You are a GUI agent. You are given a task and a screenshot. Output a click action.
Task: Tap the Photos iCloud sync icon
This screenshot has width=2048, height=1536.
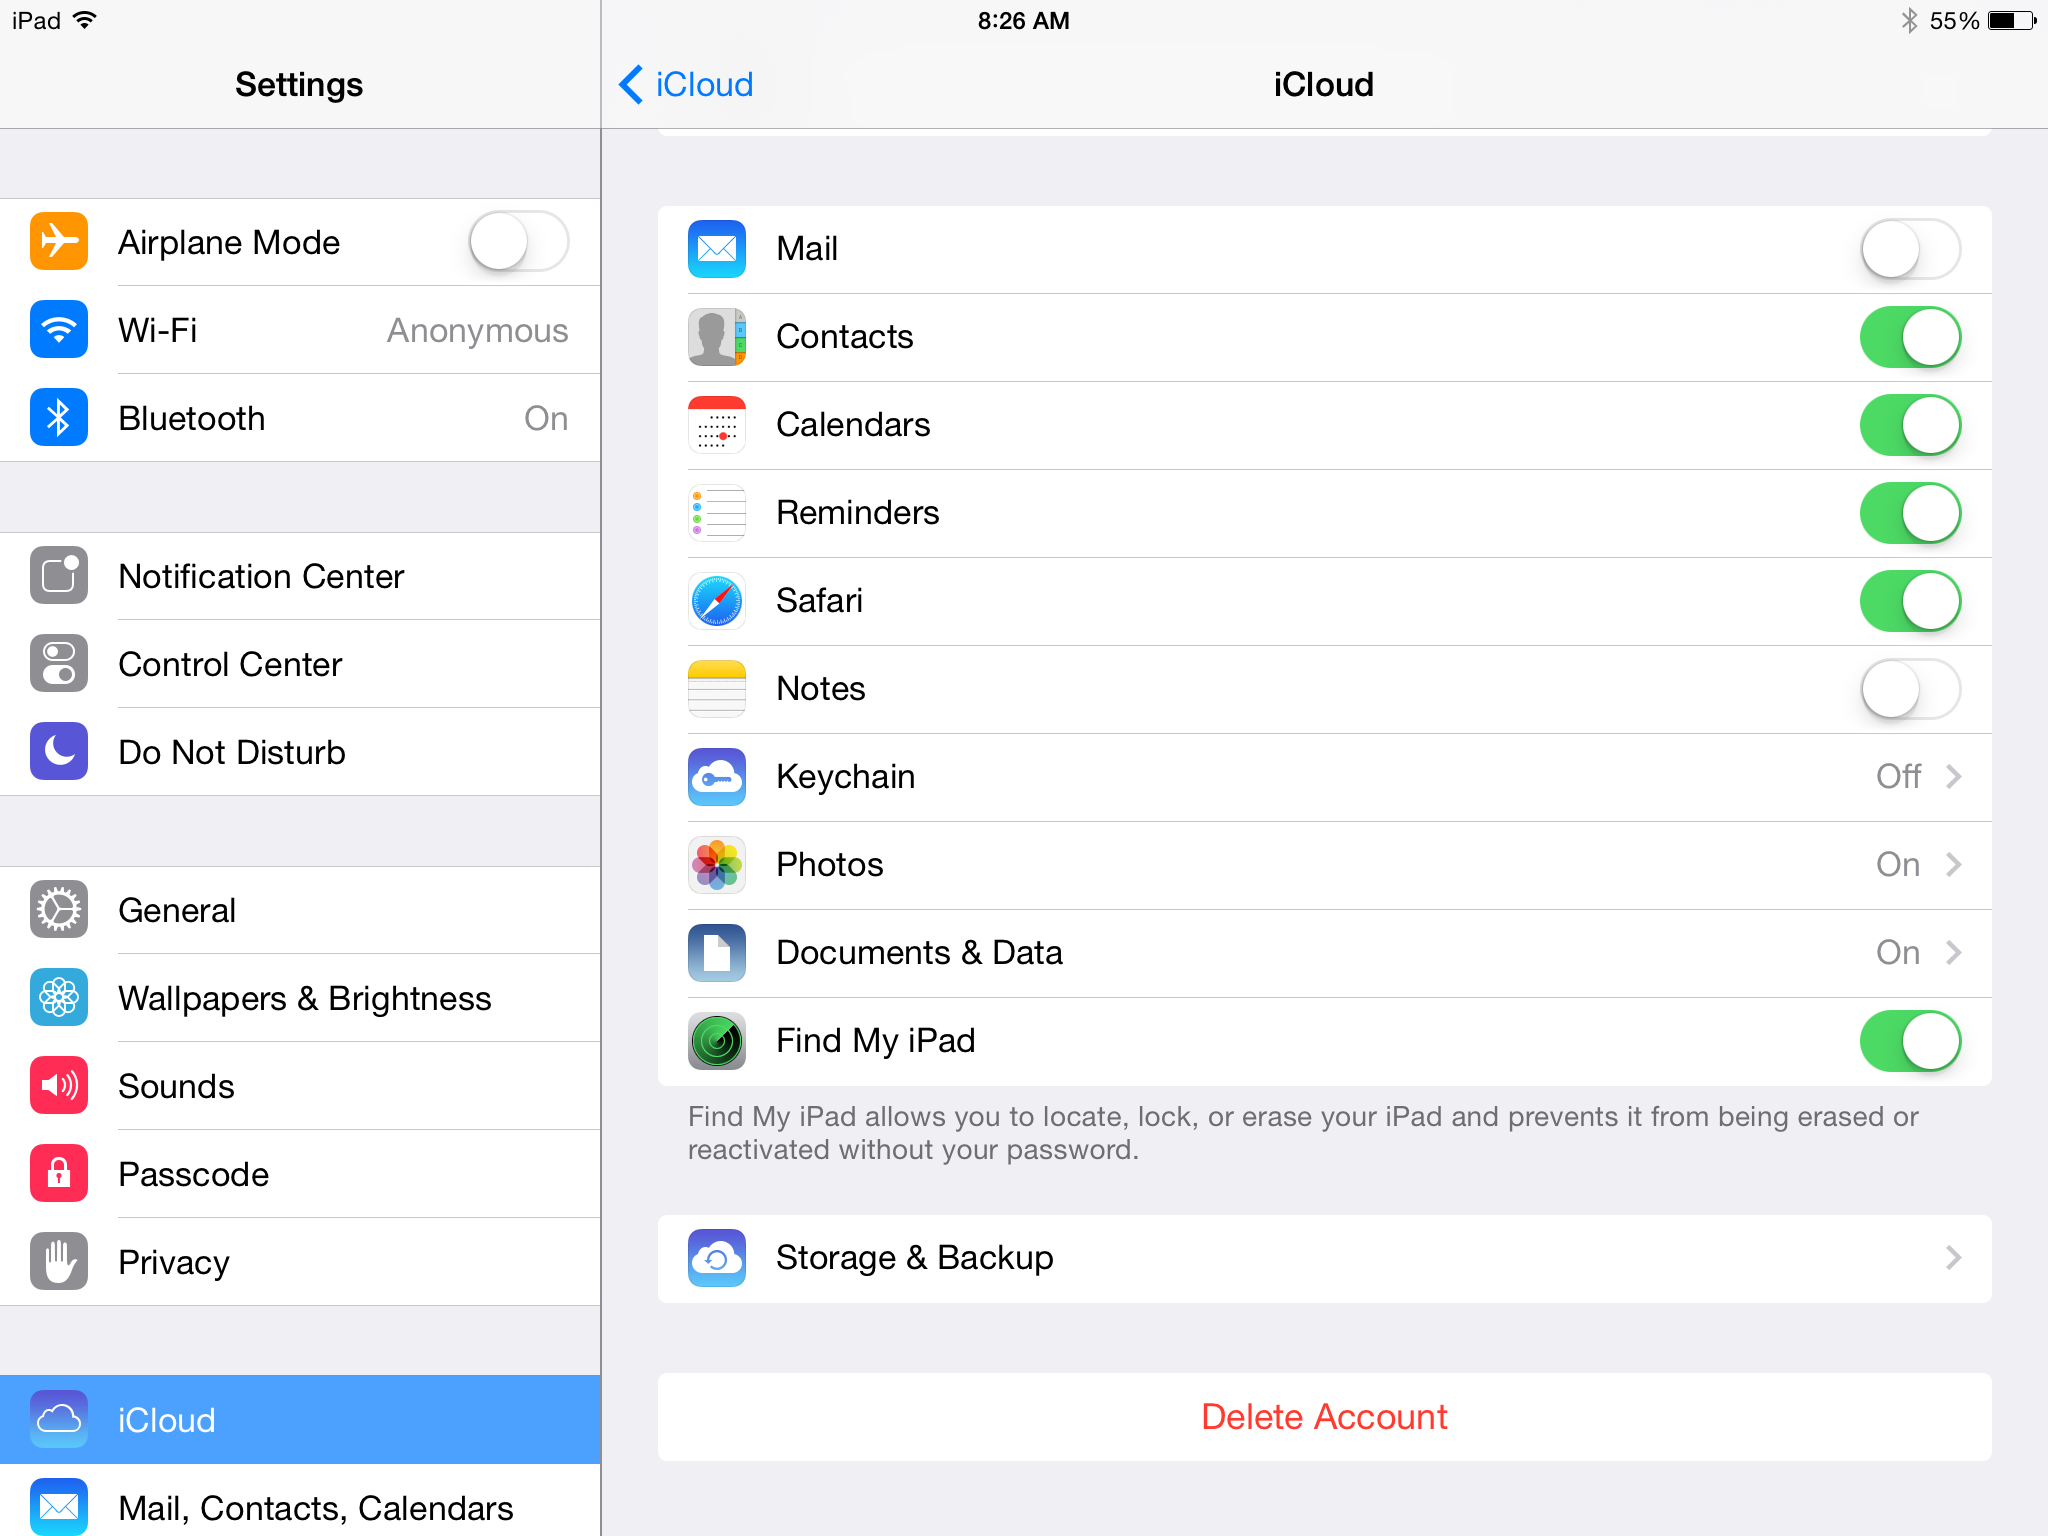(x=716, y=863)
